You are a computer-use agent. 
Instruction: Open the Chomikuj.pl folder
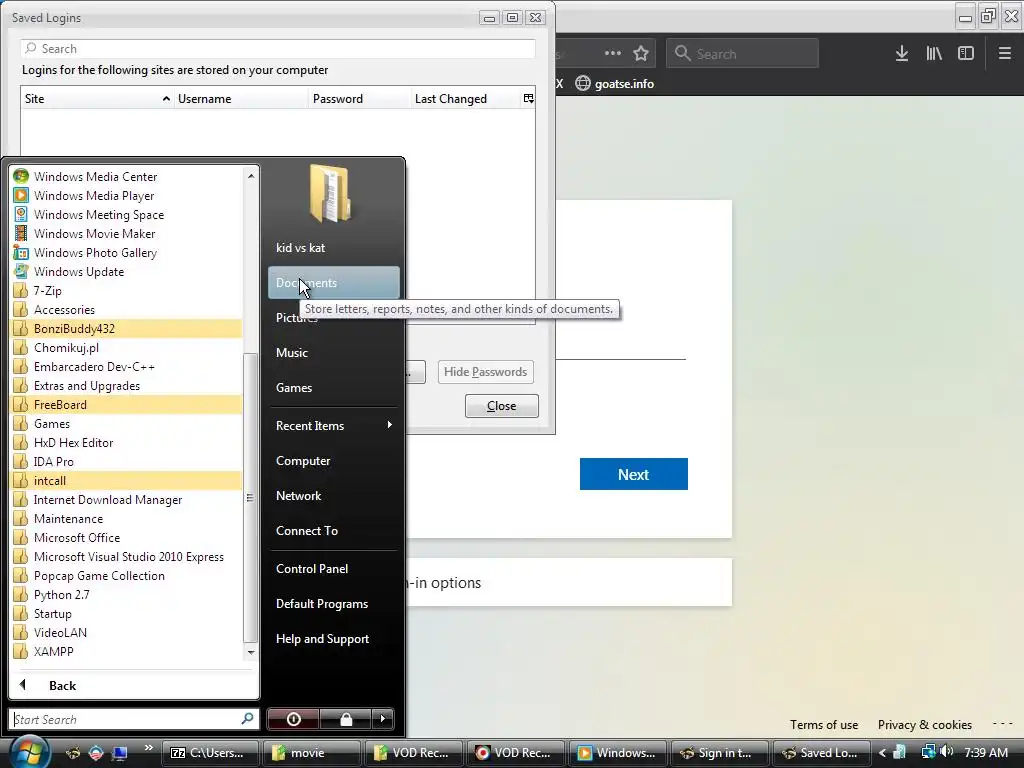127,347
